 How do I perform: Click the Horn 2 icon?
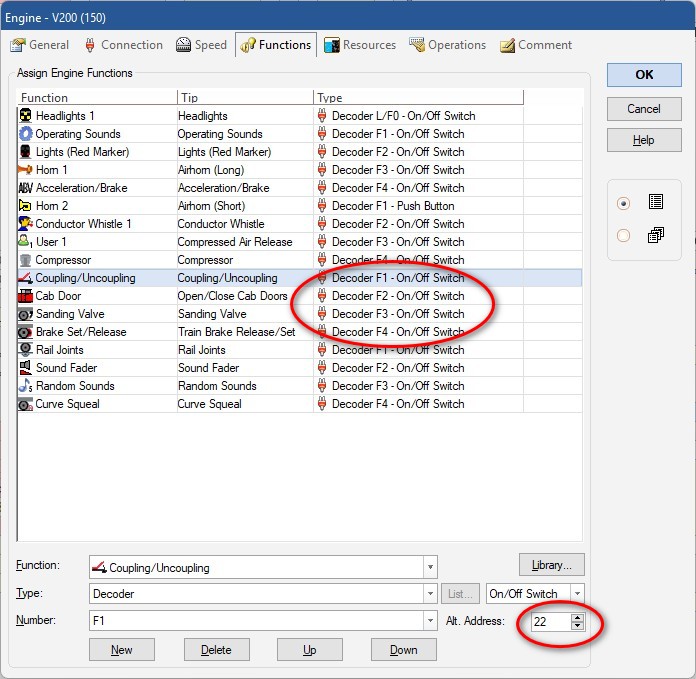[26, 205]
